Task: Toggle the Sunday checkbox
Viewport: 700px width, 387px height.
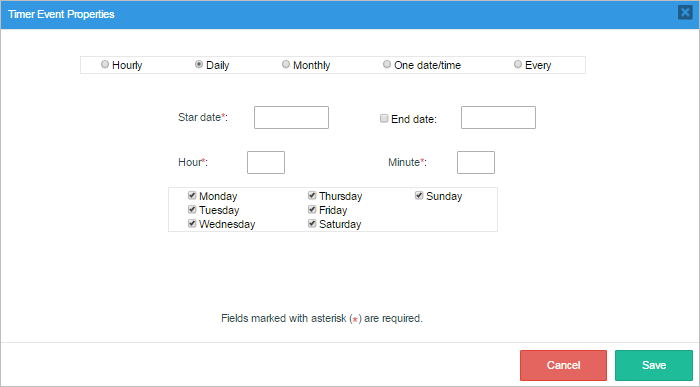Action: [x=419, y=196]
